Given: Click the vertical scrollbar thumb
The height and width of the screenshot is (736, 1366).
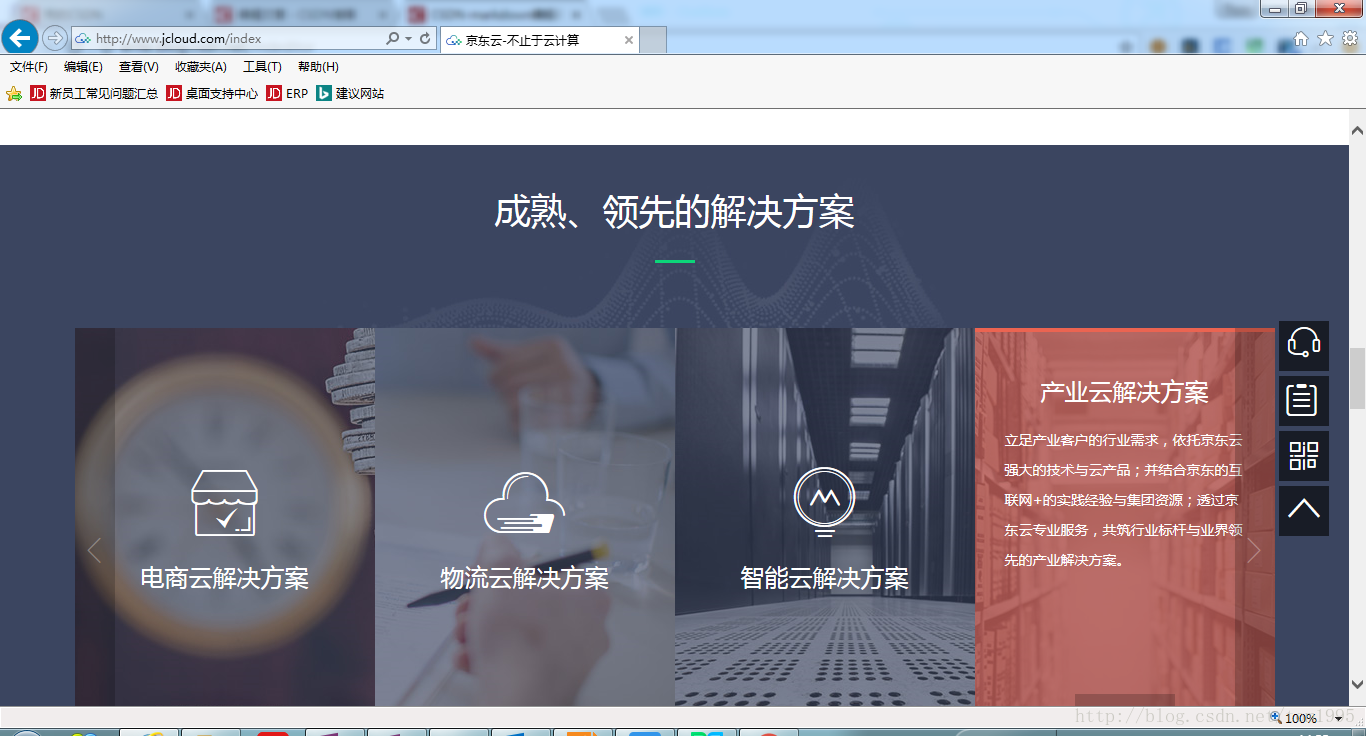Looking at the screenshot, I should tap(1357, 378).
